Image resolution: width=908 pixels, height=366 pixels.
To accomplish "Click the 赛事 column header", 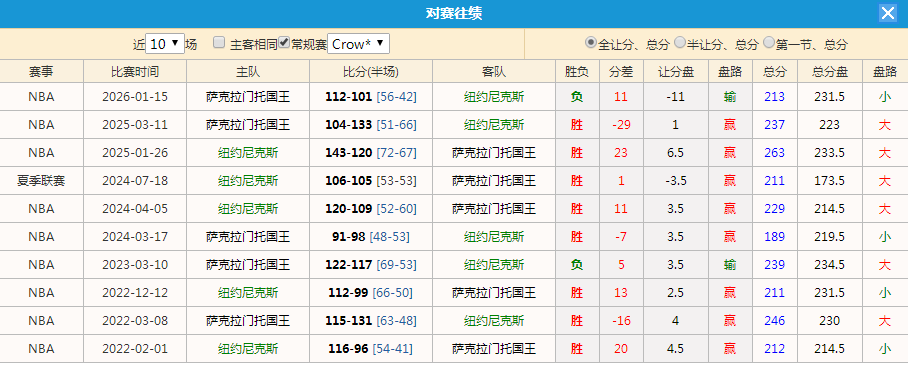I will (x=42, y=72).
